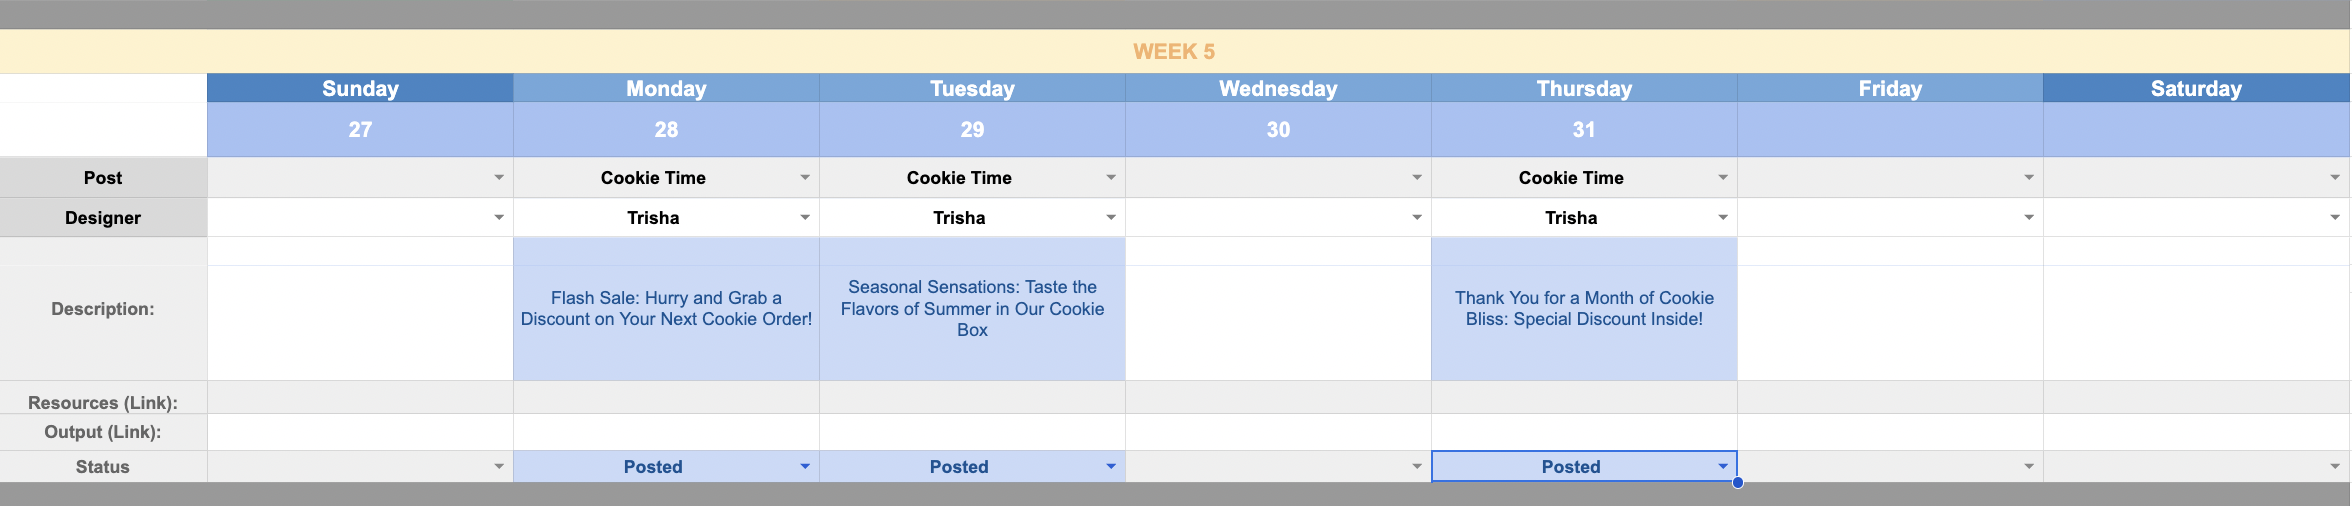Select Monday's Flash Sale description cell
This screenshot has height=506, width=2352.
point(666,309)
